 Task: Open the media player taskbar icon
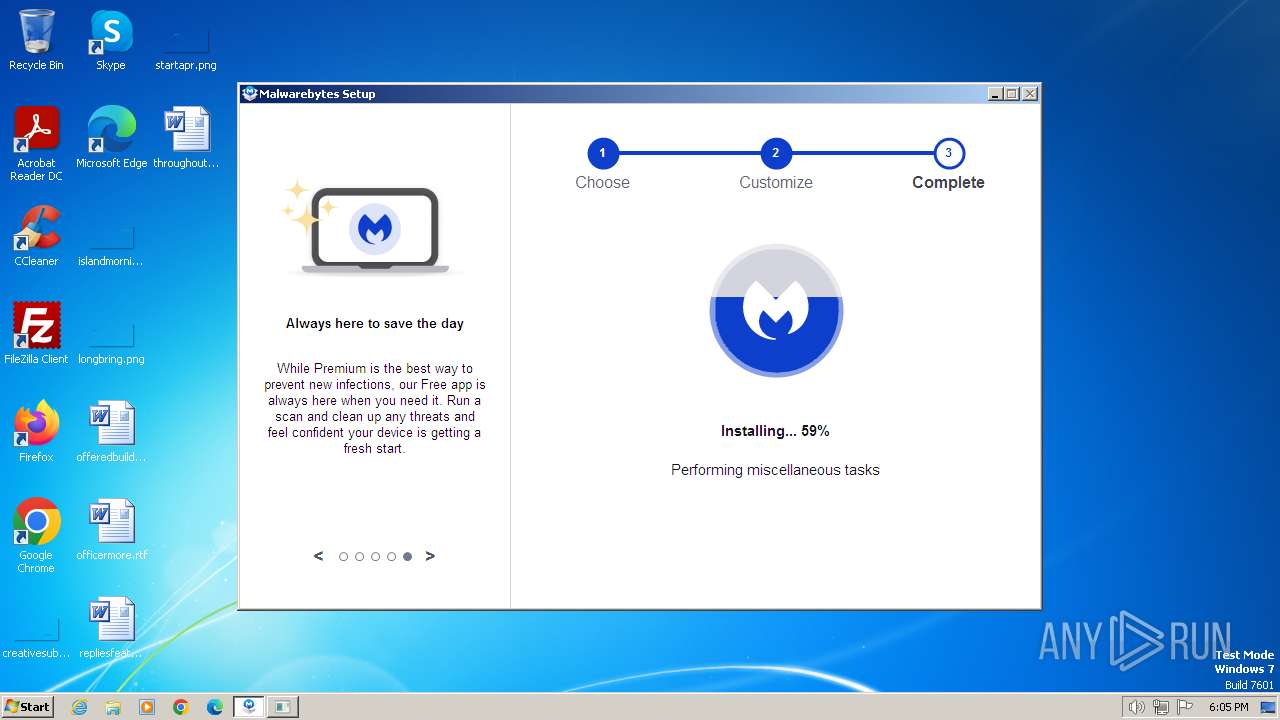147,707
